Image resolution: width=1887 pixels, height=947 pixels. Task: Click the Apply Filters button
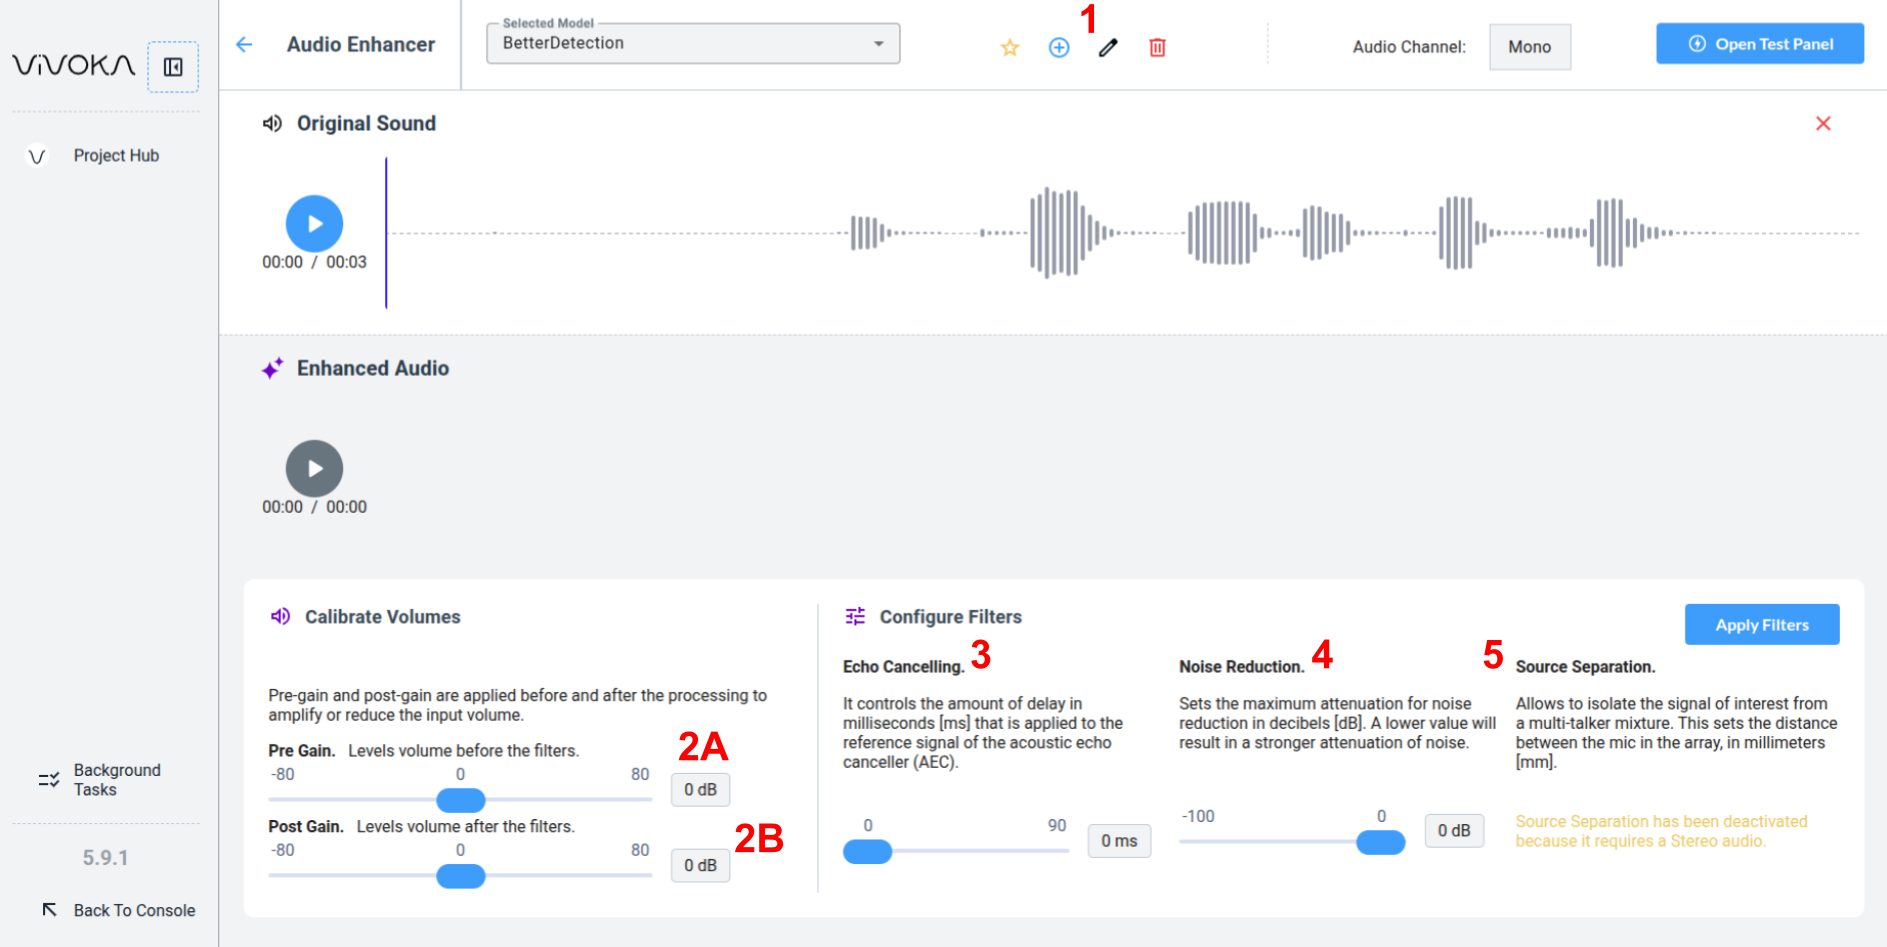1761,625
